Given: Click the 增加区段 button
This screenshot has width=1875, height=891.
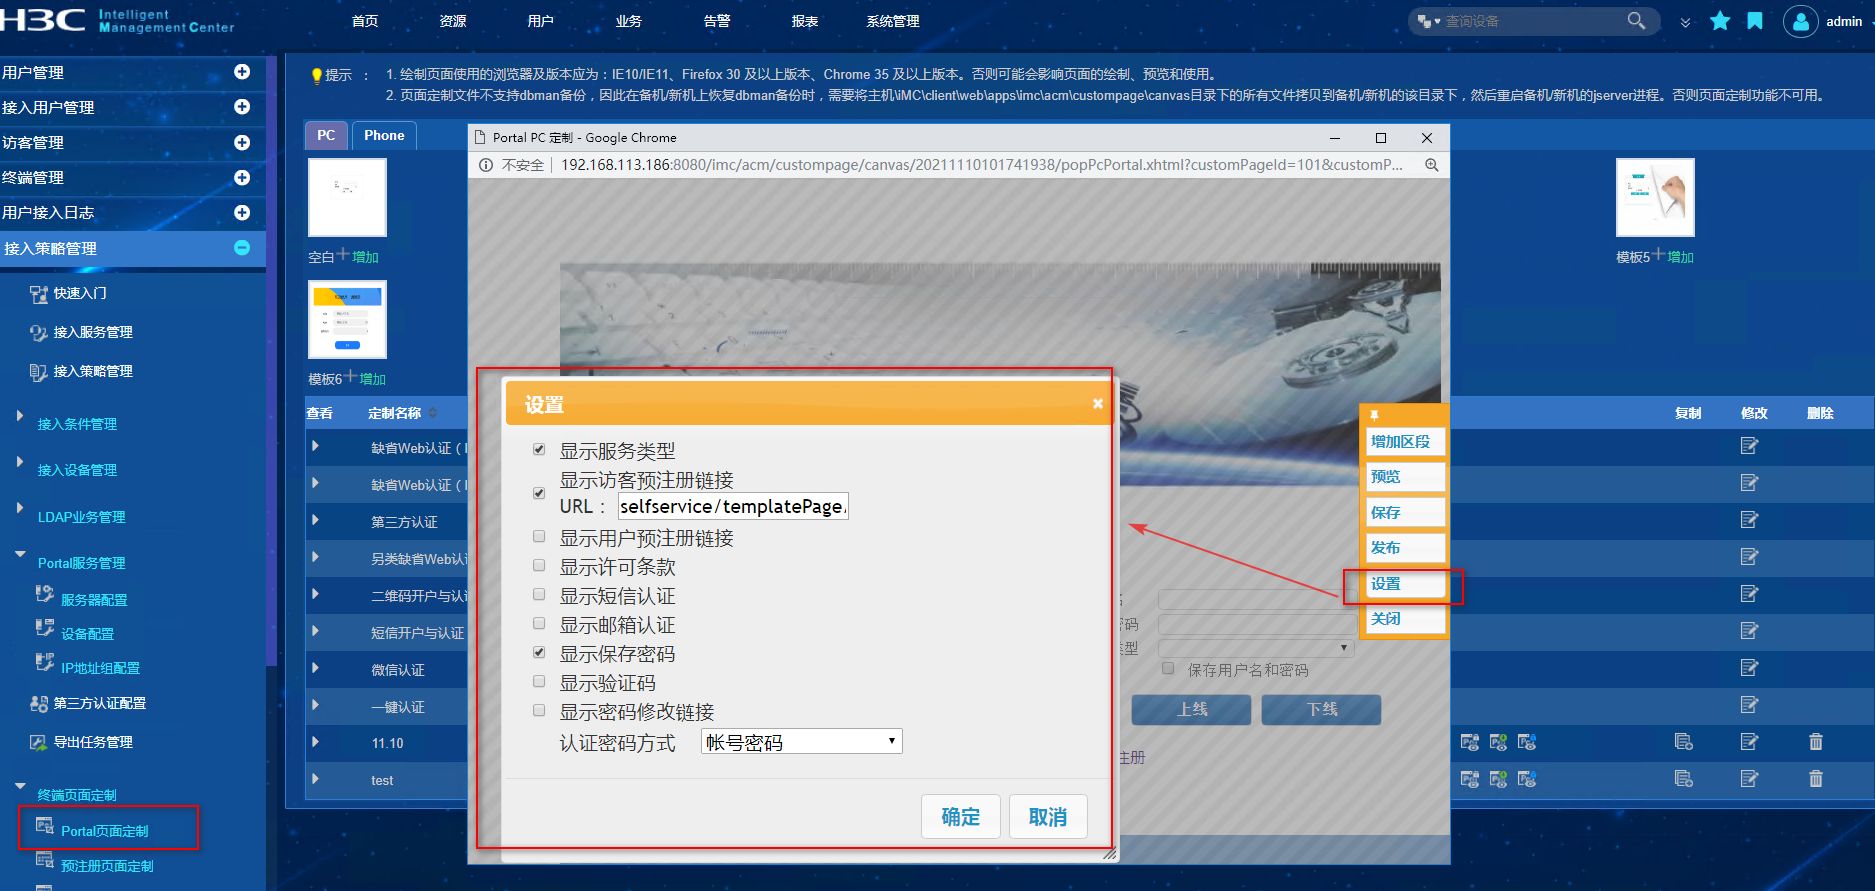Looking at the screenshot, I should tap(1405, 442).
